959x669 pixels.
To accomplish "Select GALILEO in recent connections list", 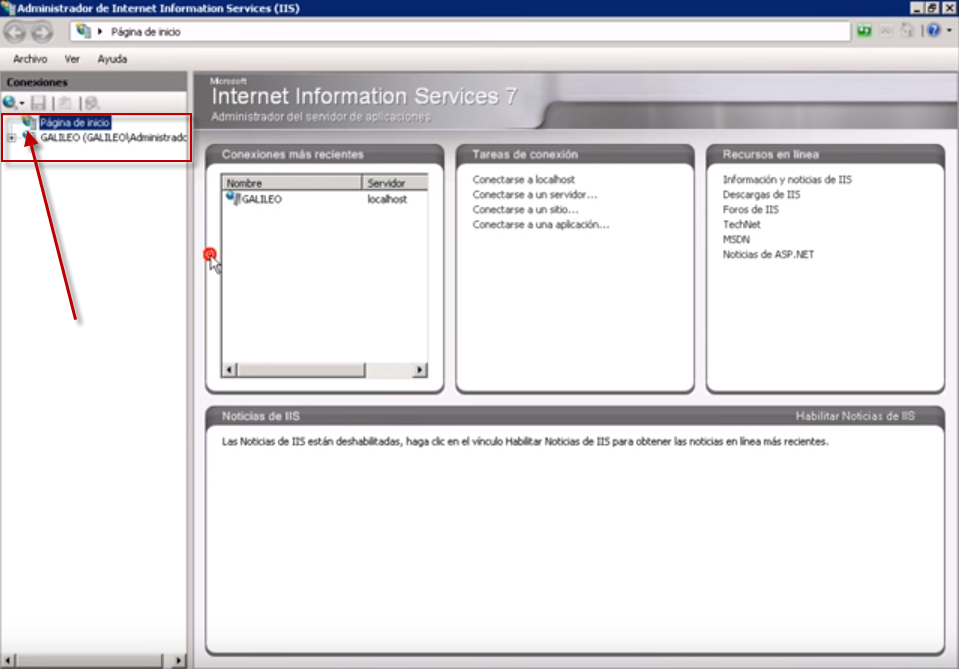I will [x=262, y=199].
